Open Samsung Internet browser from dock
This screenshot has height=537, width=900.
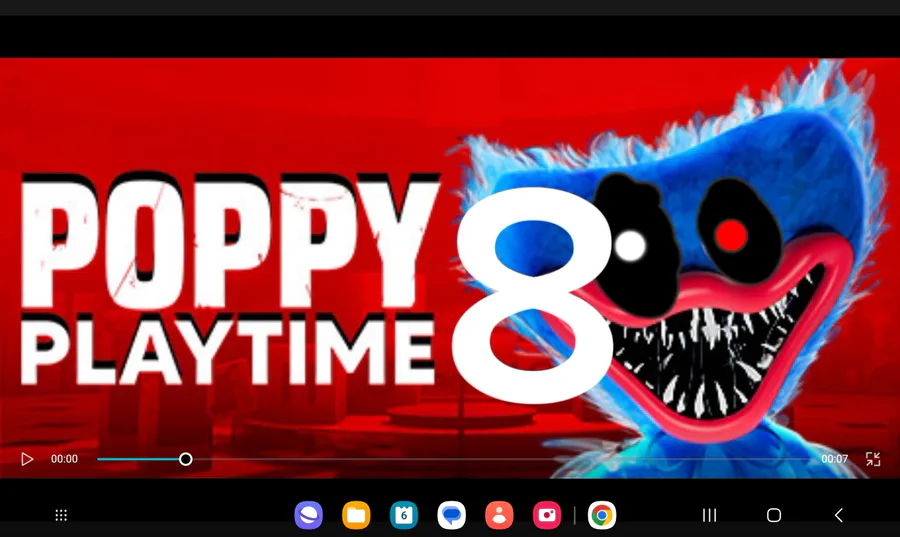pos(309,515)
